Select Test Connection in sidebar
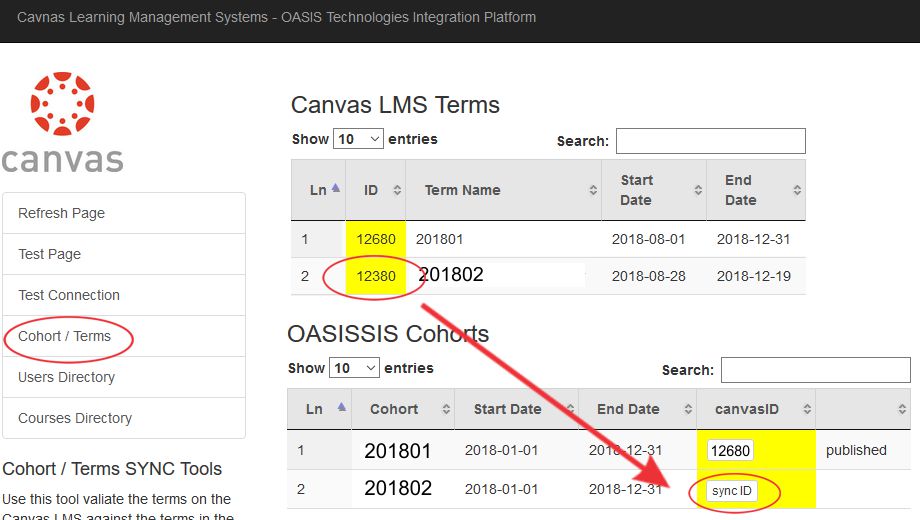 [x=124, y=295]
